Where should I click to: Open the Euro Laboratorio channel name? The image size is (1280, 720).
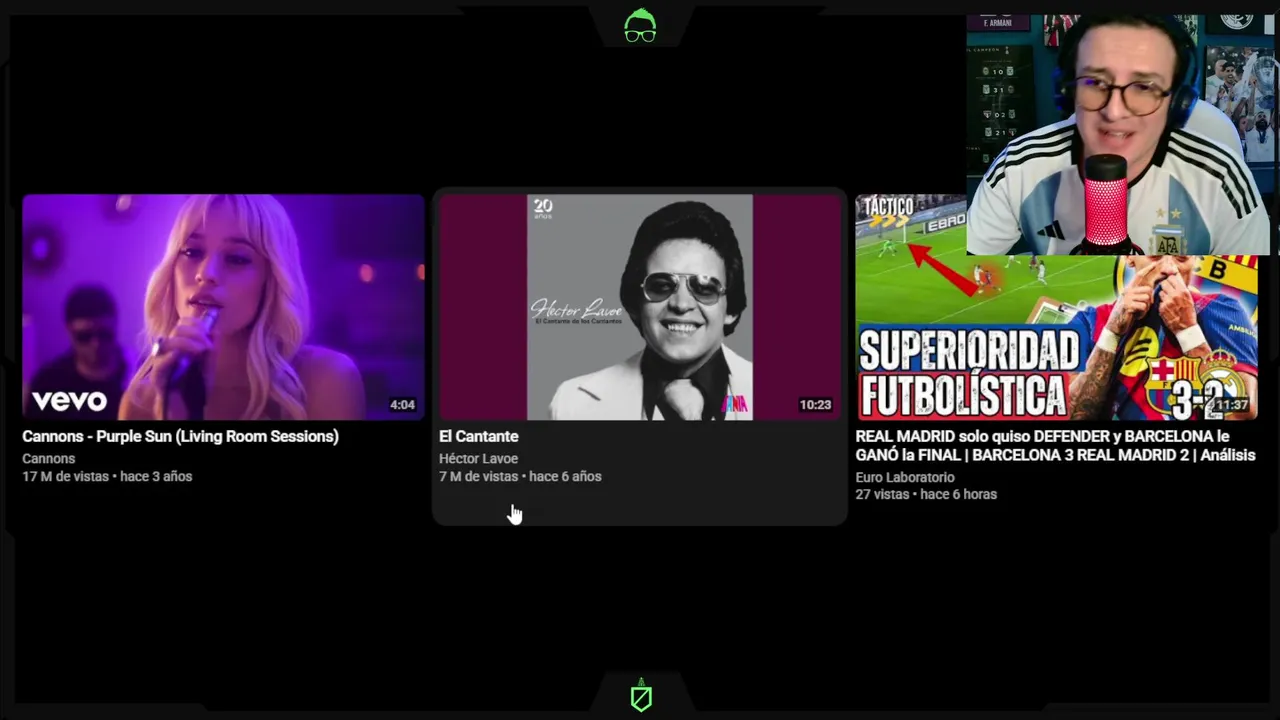pos(905,477)
